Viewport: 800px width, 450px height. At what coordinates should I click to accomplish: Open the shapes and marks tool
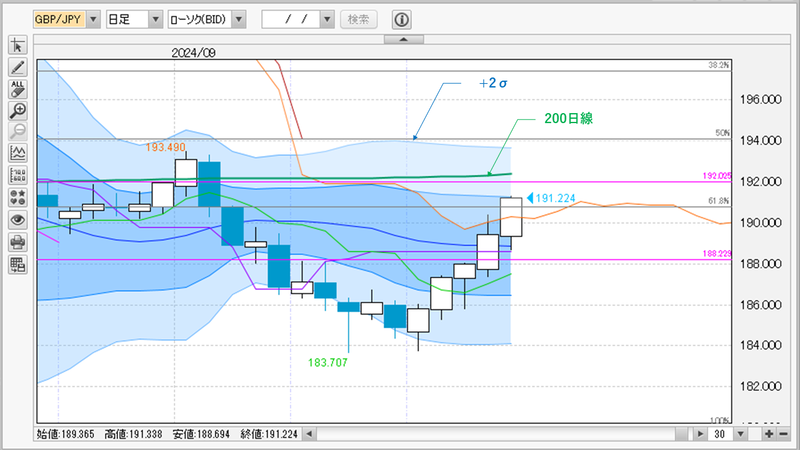[17, 197]
